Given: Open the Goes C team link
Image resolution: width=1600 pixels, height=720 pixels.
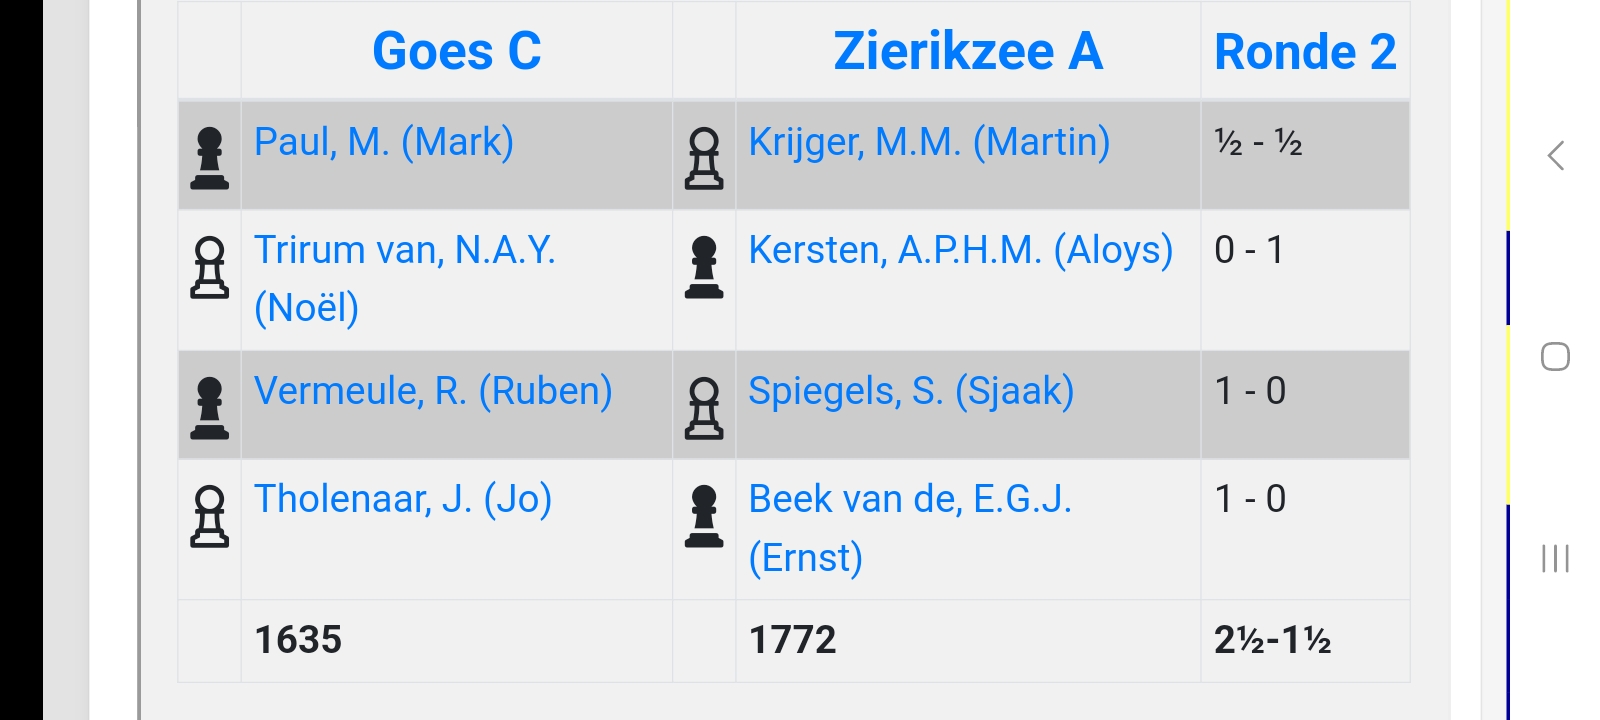Looking at the screenshot, I should (456, 52).
